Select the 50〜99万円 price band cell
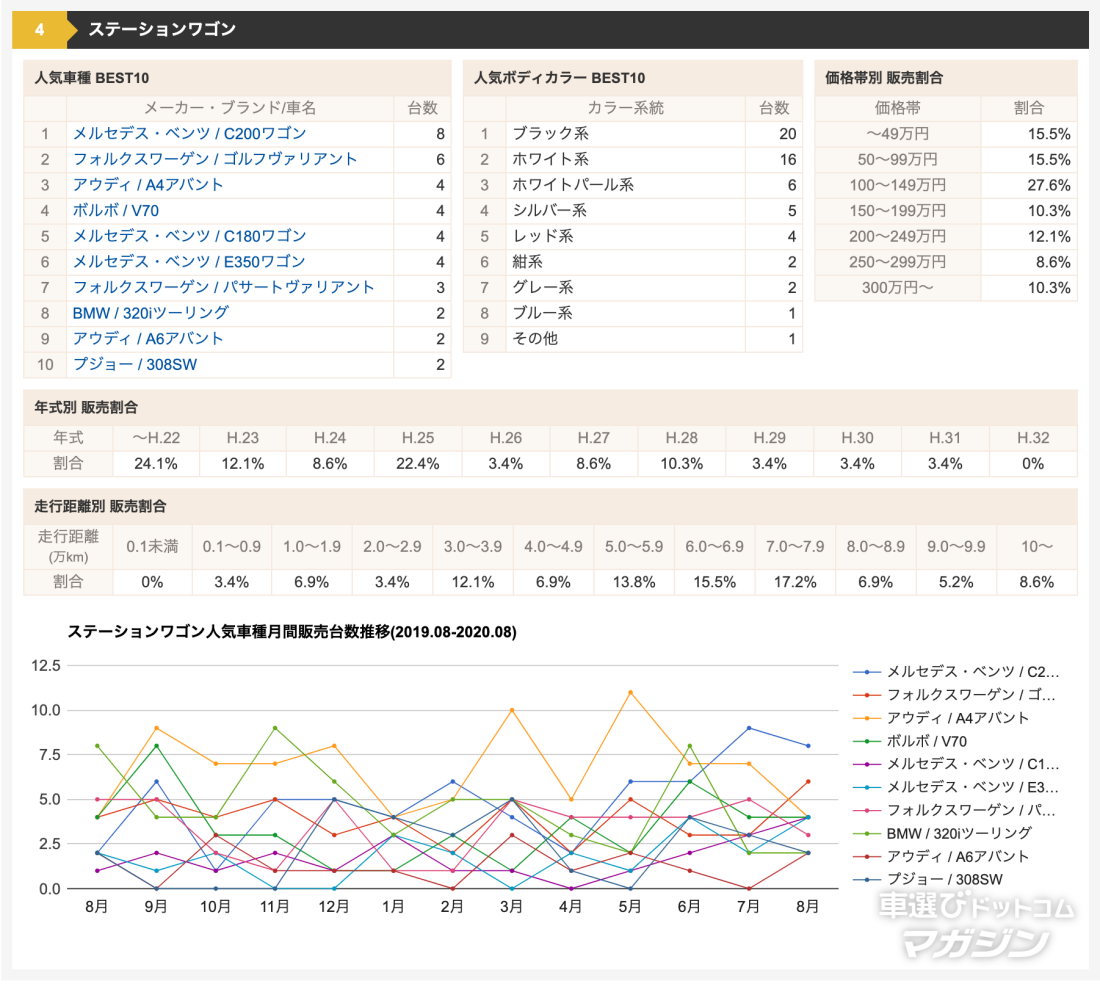This screenshot has width=1100, height=984. [897, 159]
